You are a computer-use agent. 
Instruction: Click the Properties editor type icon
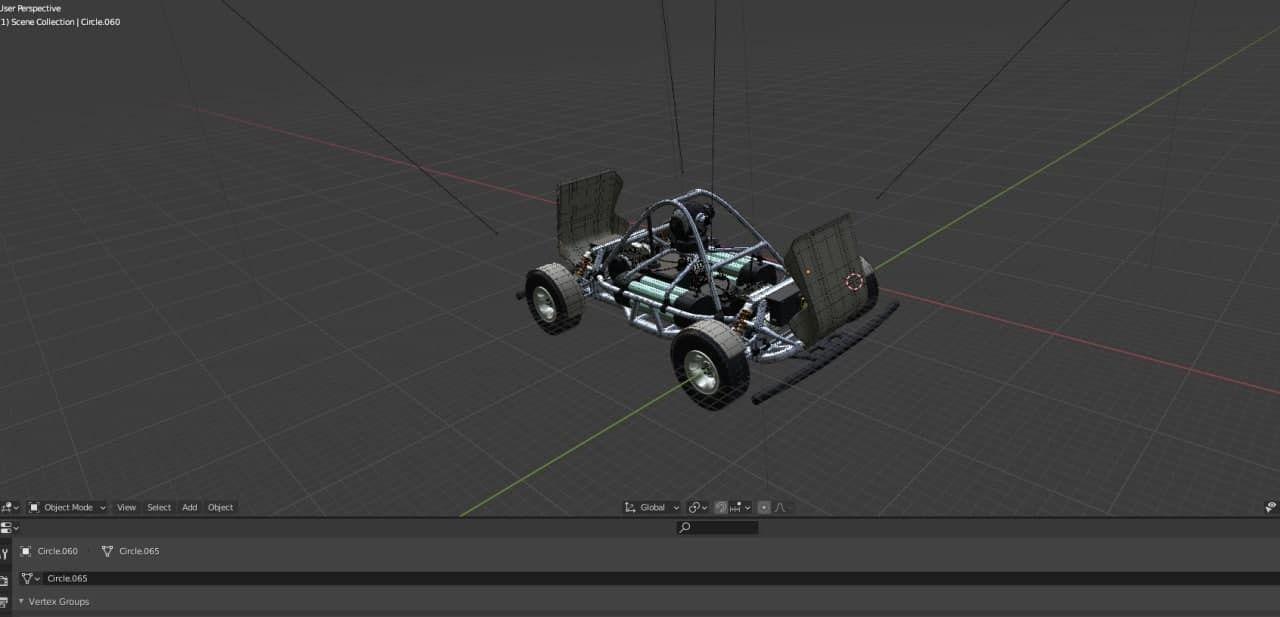click(x=7, y=527)
